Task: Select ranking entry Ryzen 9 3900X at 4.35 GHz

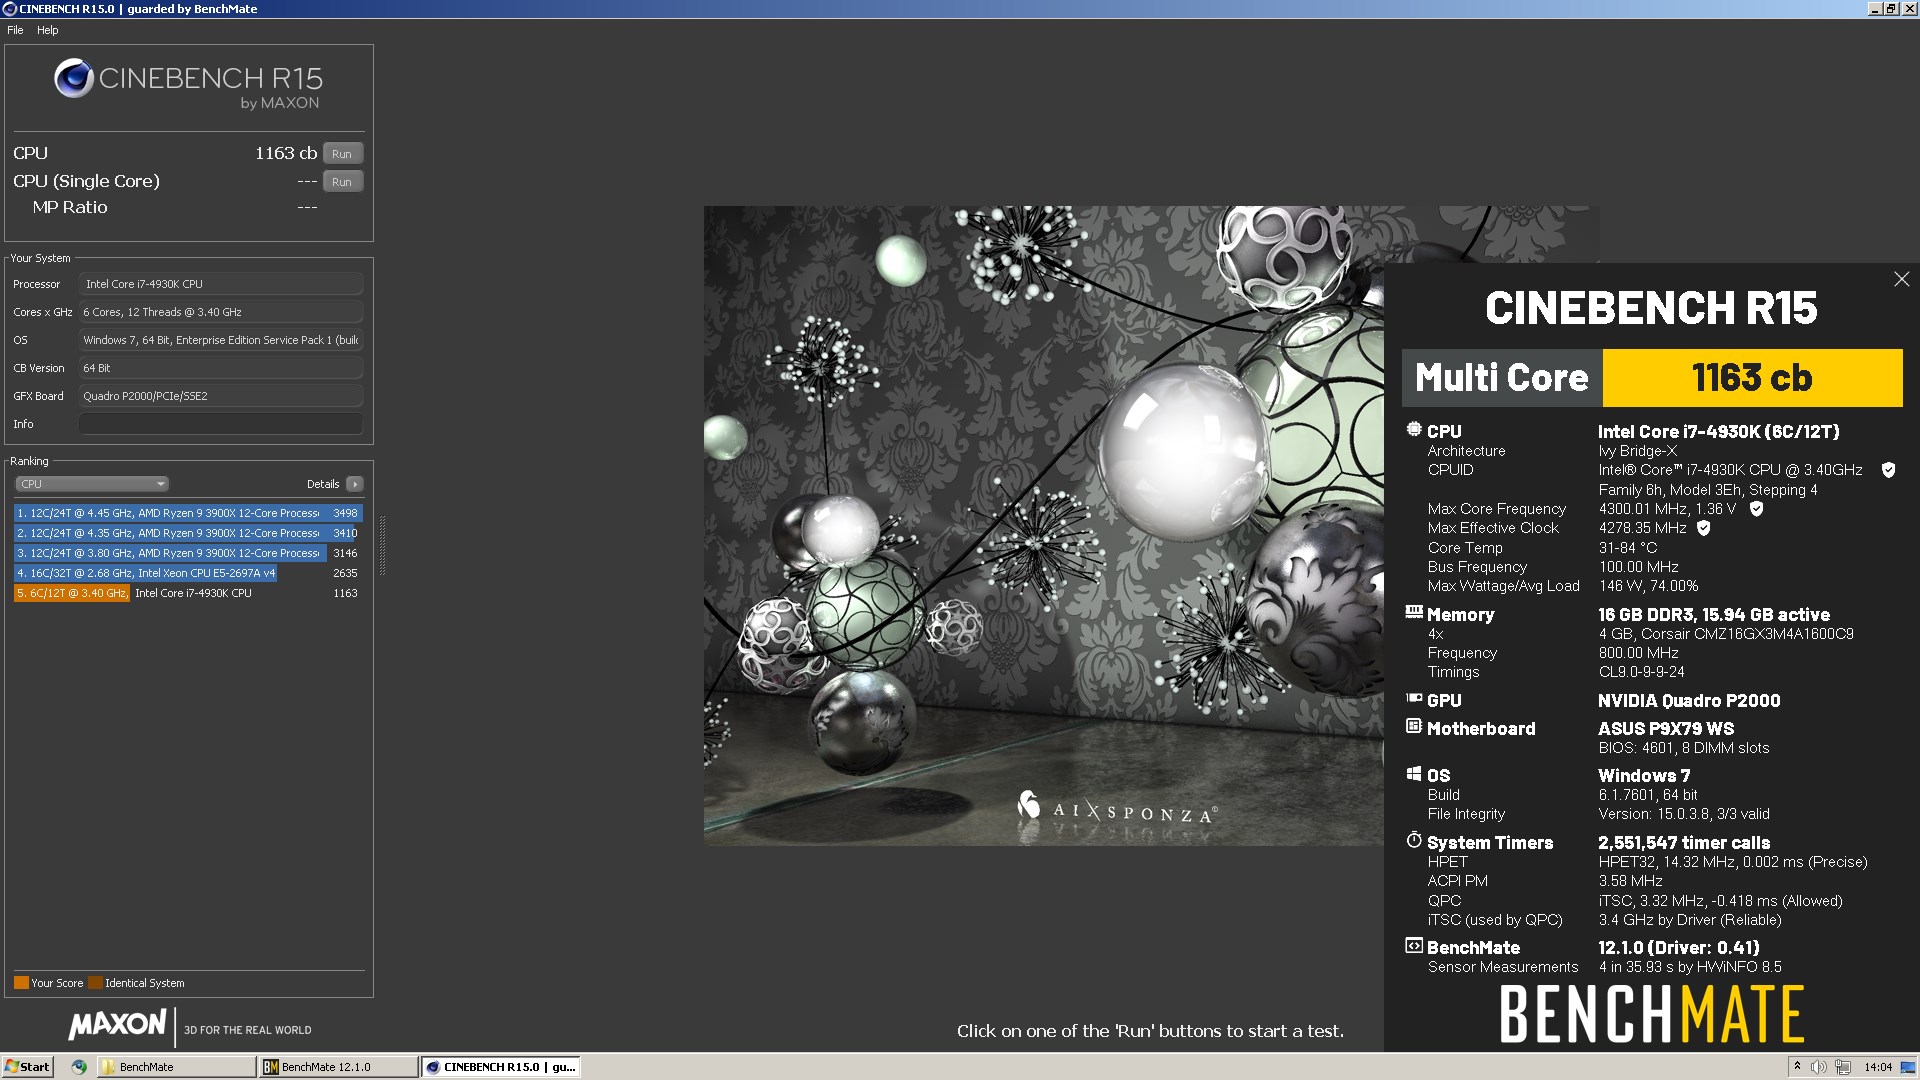Action: coord(187,533)
